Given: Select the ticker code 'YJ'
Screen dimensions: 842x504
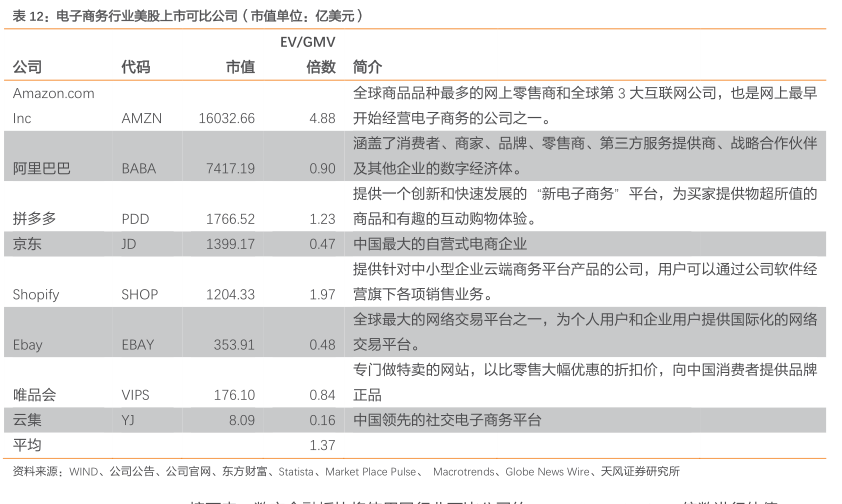Looking at the screenshot, I should pos(128,420).
